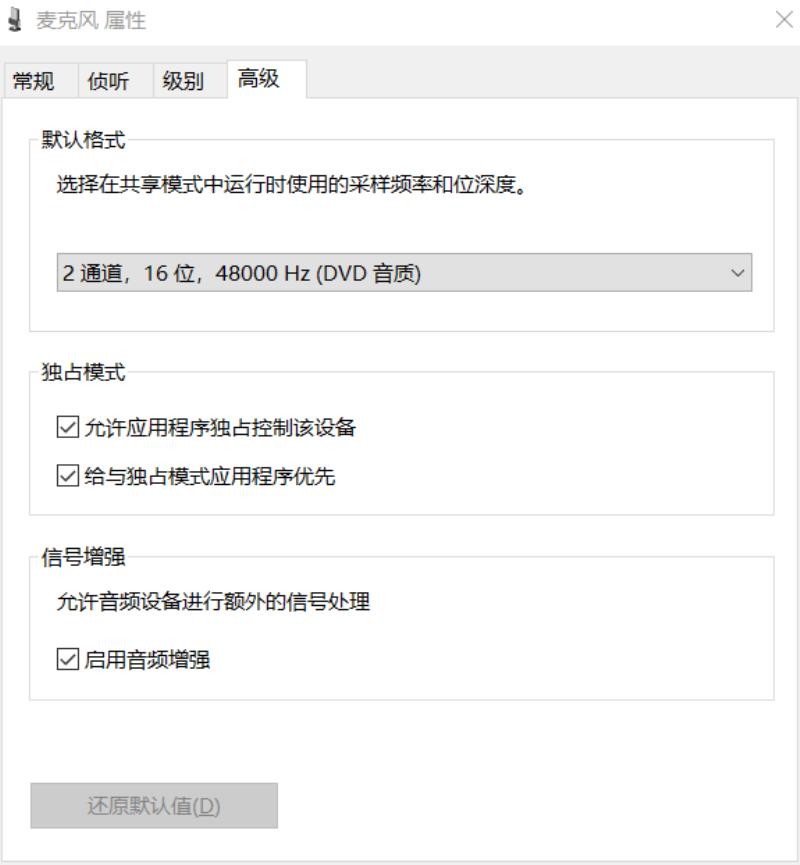Close the 麦克风 属性 dialog
This screenshot has height=865, width=800.
pos(784,20)
